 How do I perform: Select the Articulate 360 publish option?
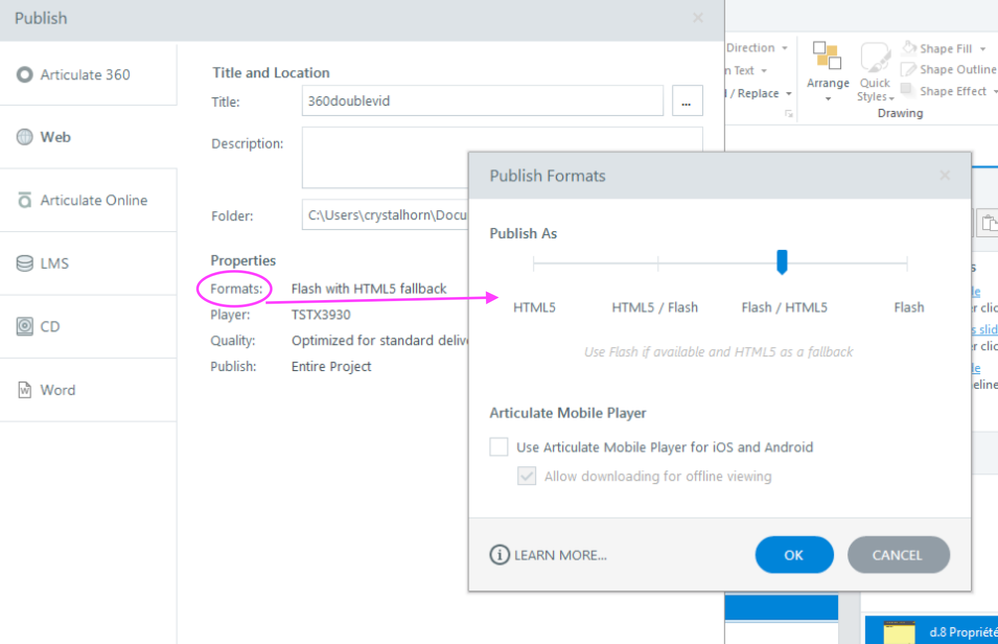click(x=86, y=75)
